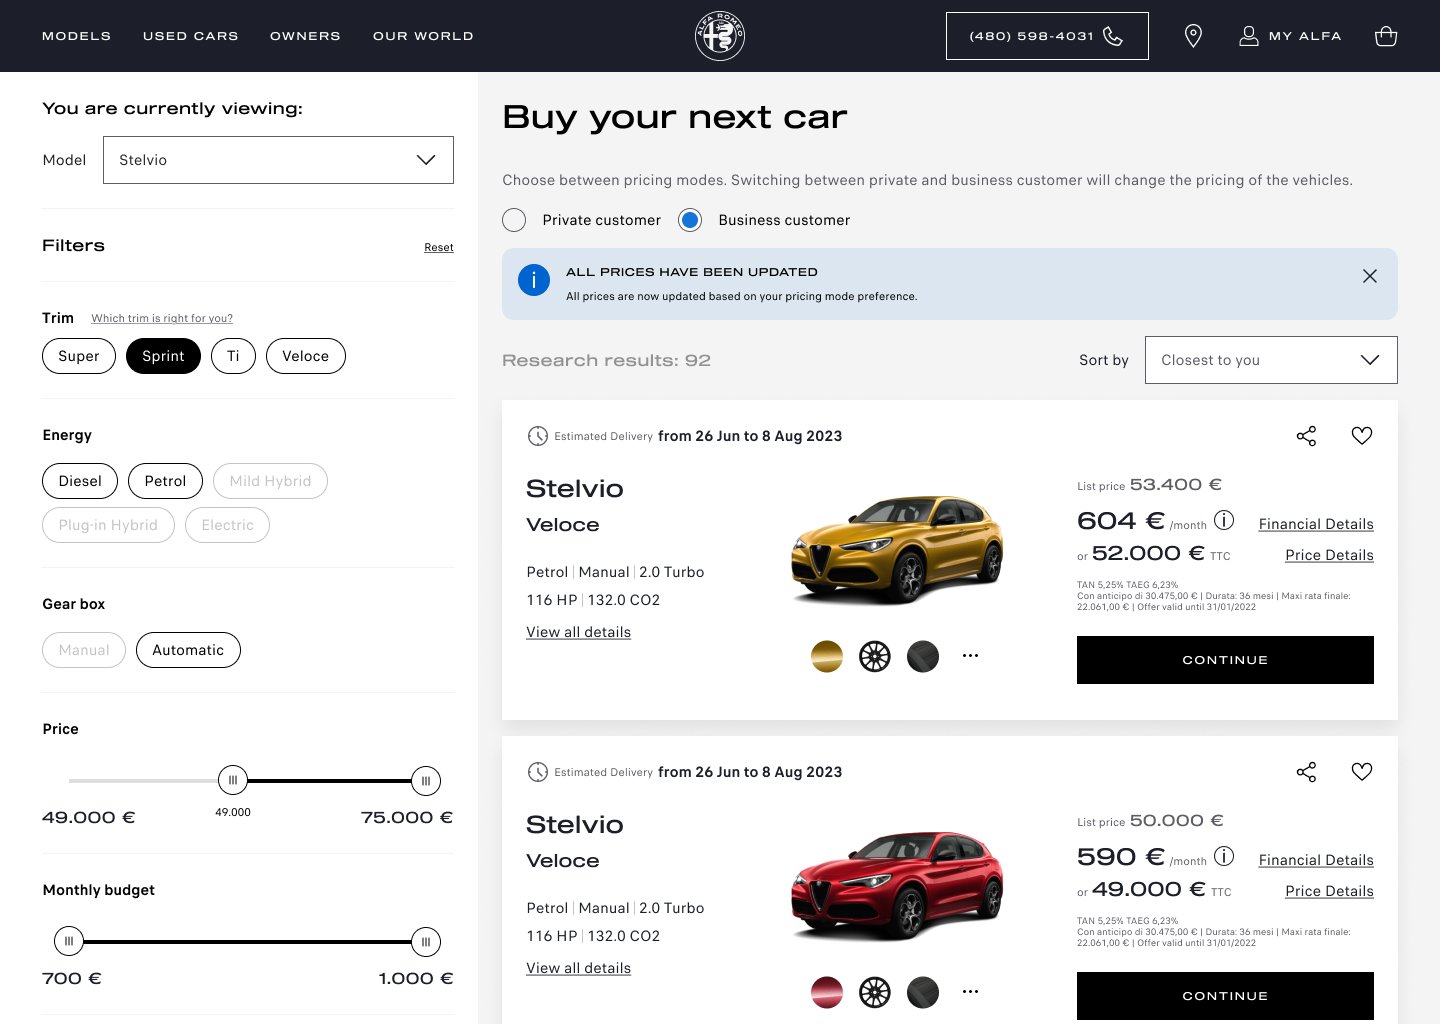Select dark interior swatch under gold Stelvio
Screen dimensions: 1440x1024
(923, 656)
